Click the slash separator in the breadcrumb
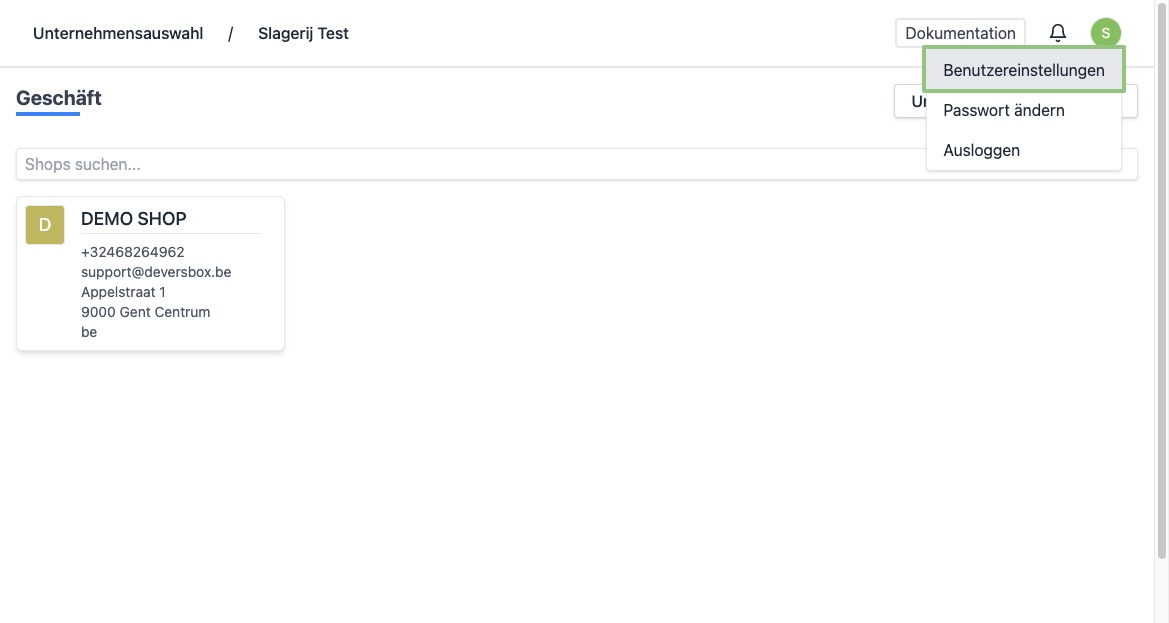Image resolution: width=1169 pixels, height=623 pixels. point(231,34)
